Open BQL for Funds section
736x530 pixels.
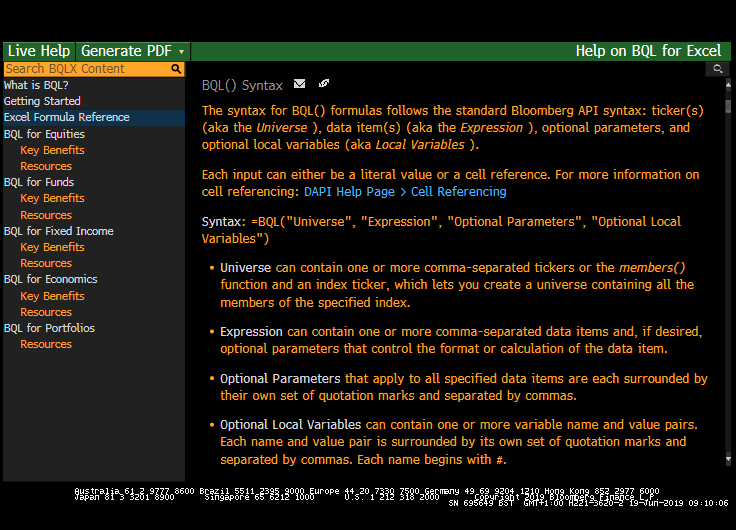coord(39,182)
